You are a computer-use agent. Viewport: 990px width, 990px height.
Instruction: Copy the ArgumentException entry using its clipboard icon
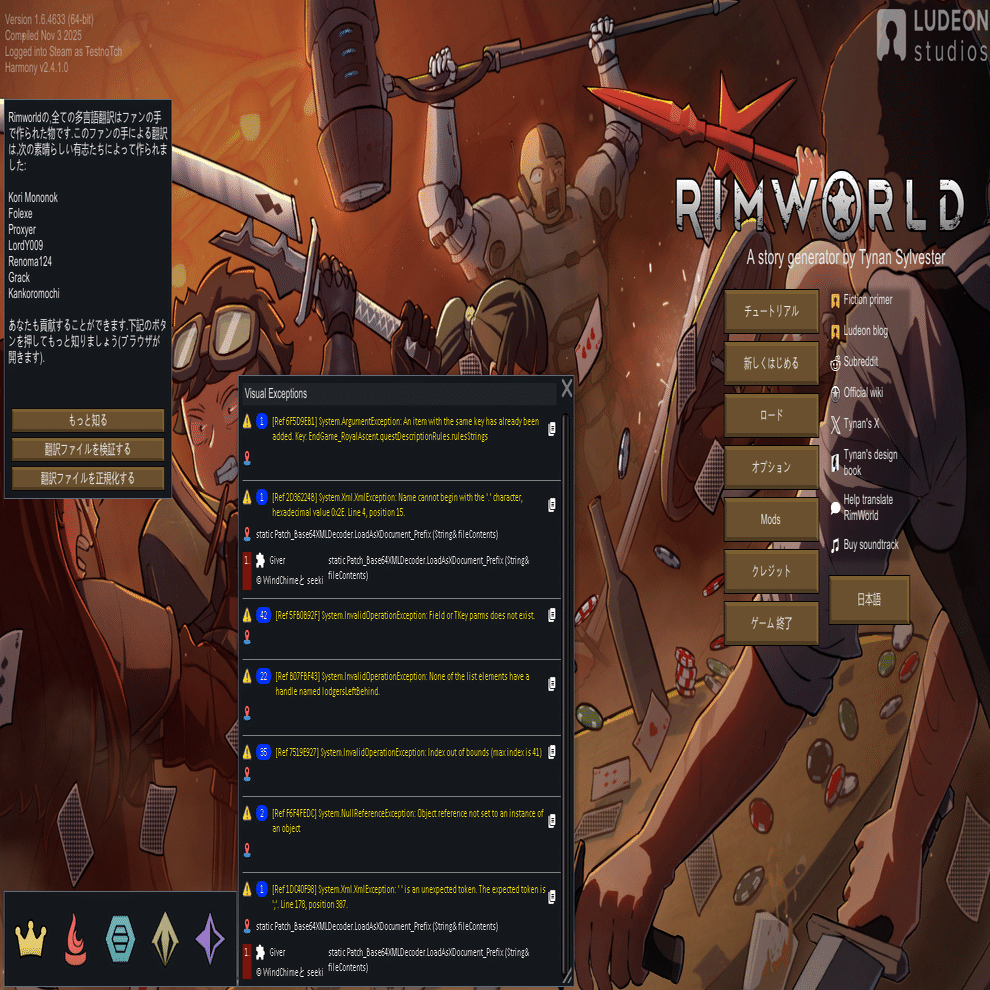[551, 428]
